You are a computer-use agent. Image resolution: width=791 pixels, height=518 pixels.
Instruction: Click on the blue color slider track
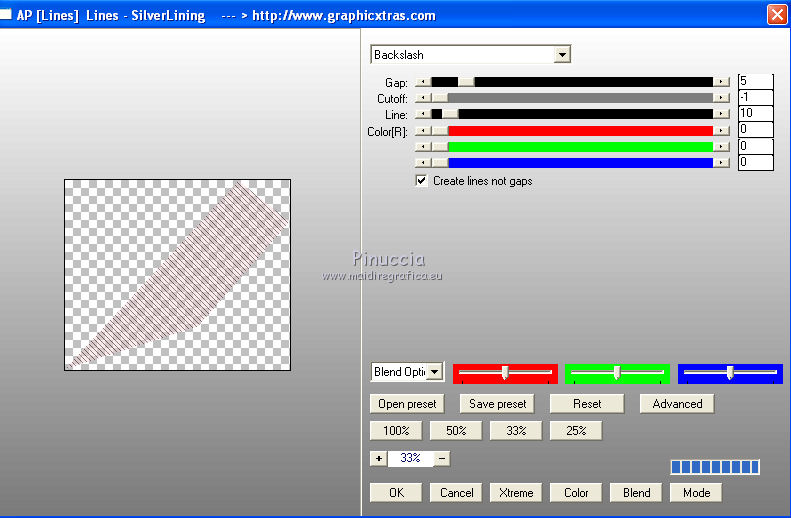click(x=572, y=163)
